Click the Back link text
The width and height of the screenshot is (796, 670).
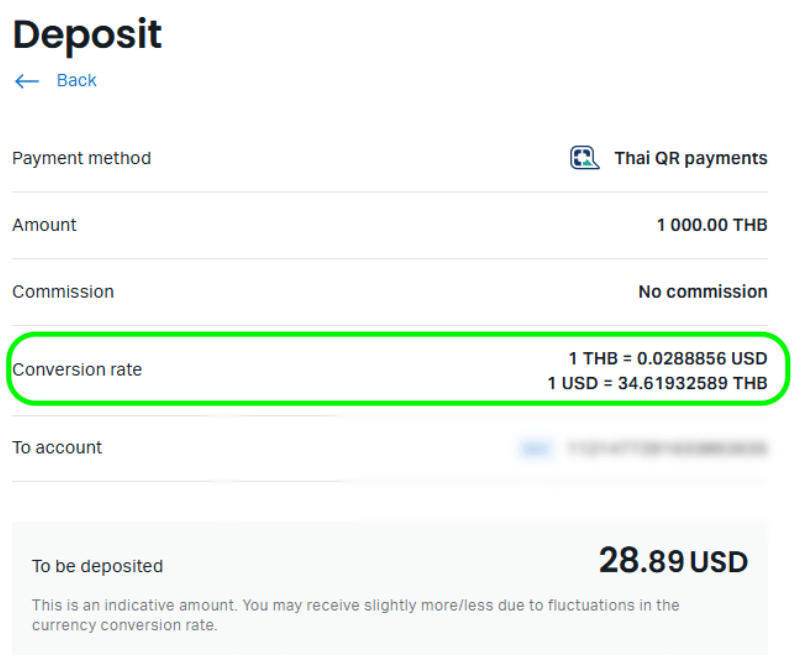click(76, 80)
